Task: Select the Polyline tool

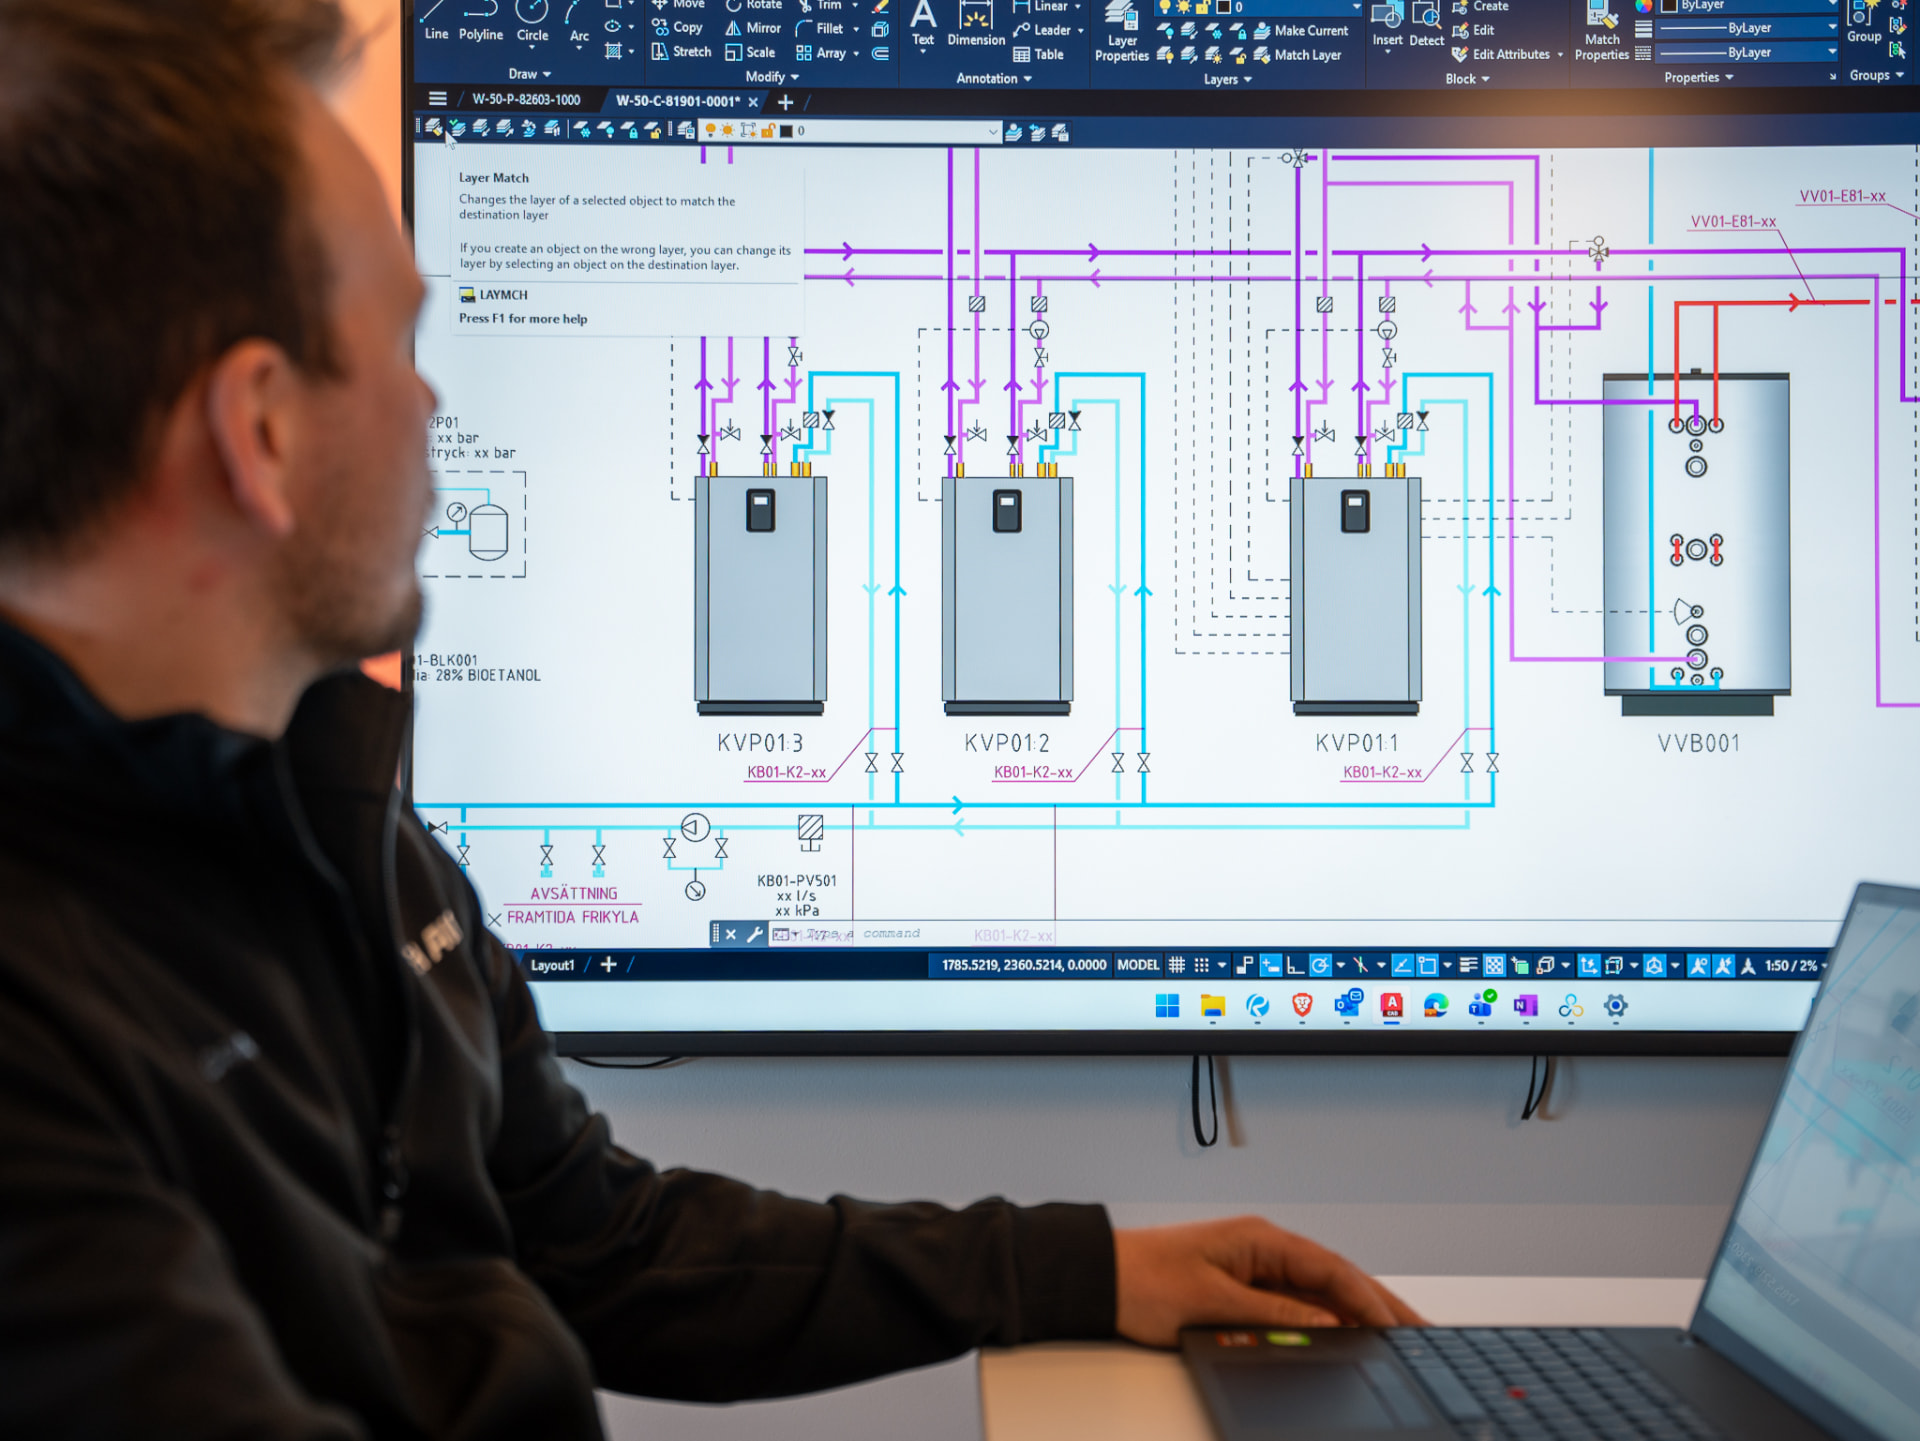Action: 481,22
